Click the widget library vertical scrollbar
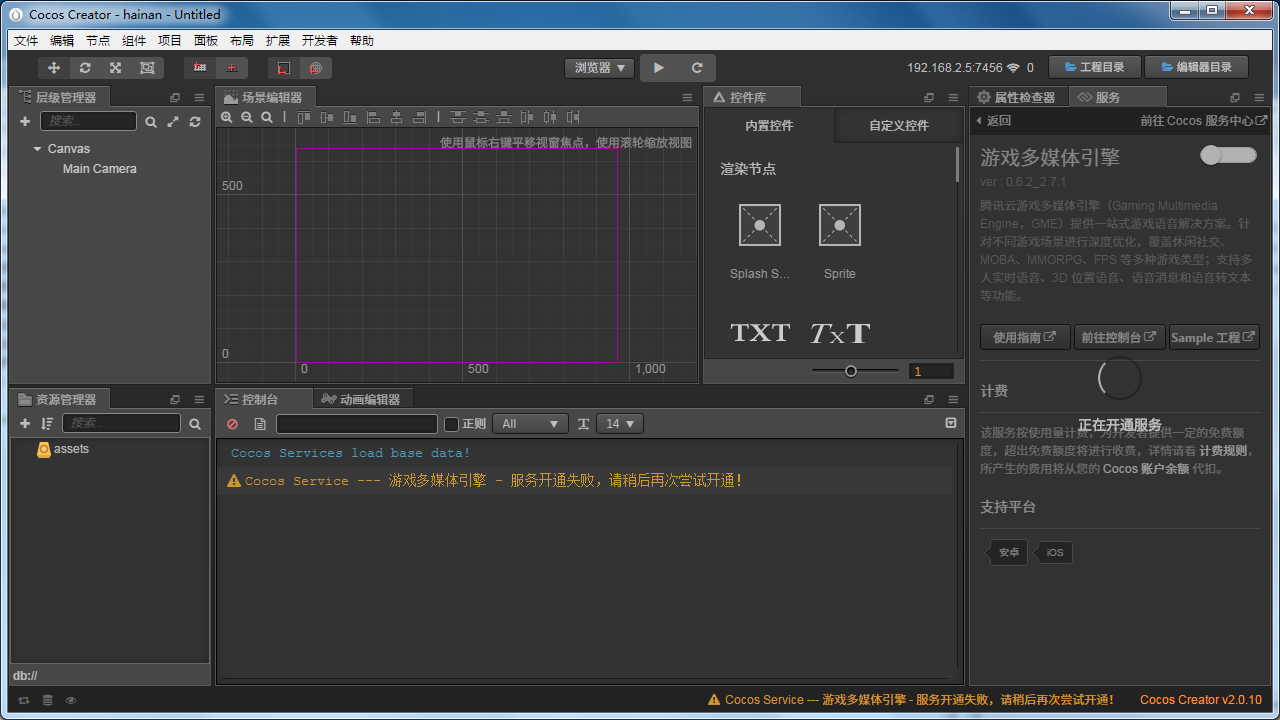 coord(958,166)
